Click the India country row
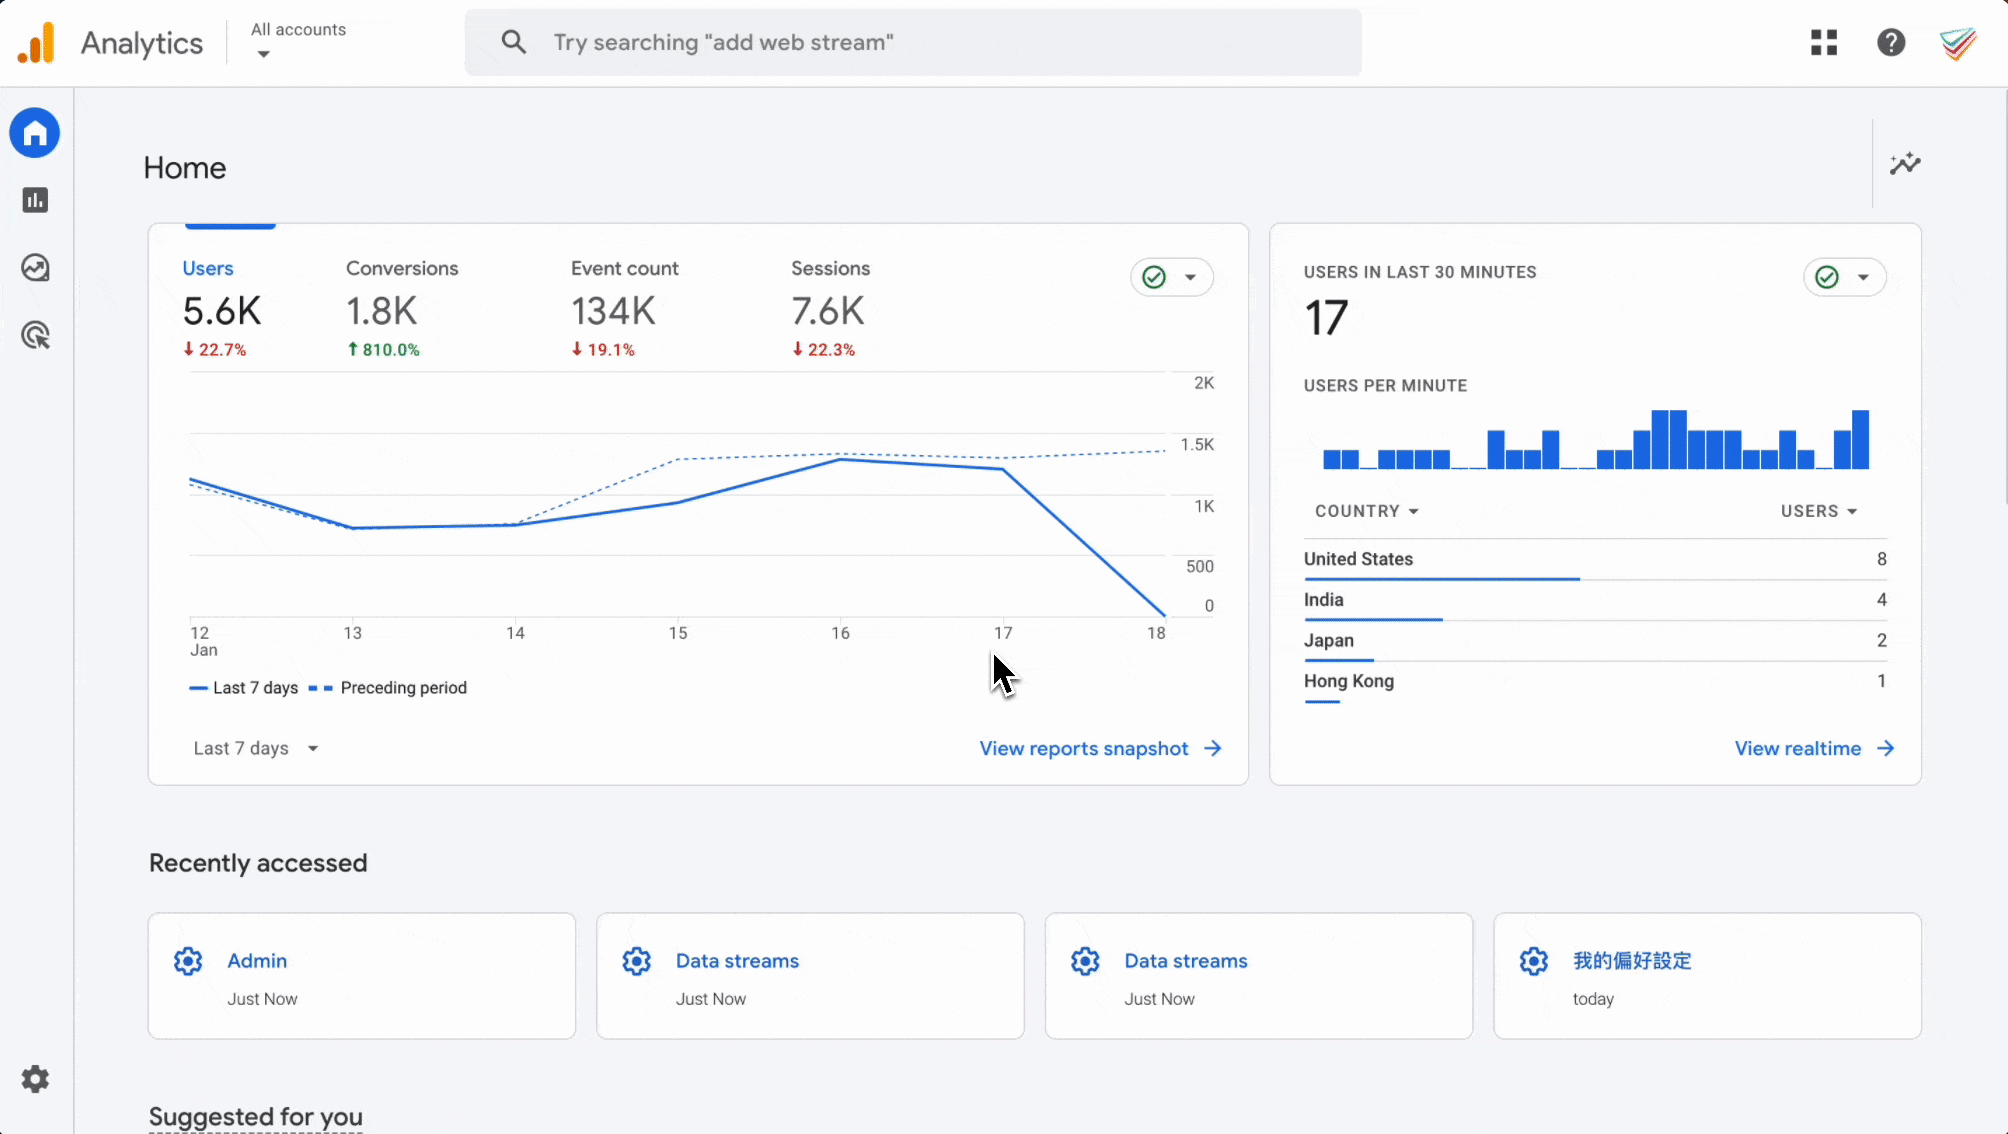Image resolution: width=2008 pixels, height=1134 pixels. coord(1595,601)
